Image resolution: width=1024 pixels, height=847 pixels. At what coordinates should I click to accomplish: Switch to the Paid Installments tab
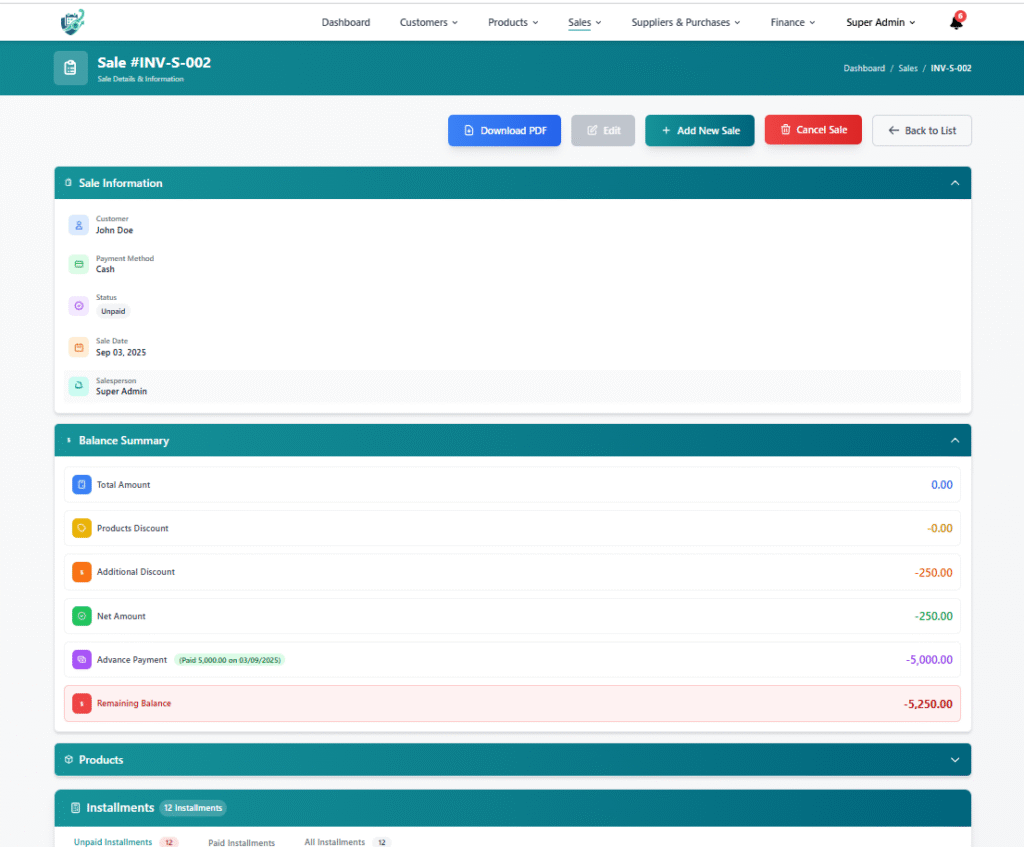(241, 842)
